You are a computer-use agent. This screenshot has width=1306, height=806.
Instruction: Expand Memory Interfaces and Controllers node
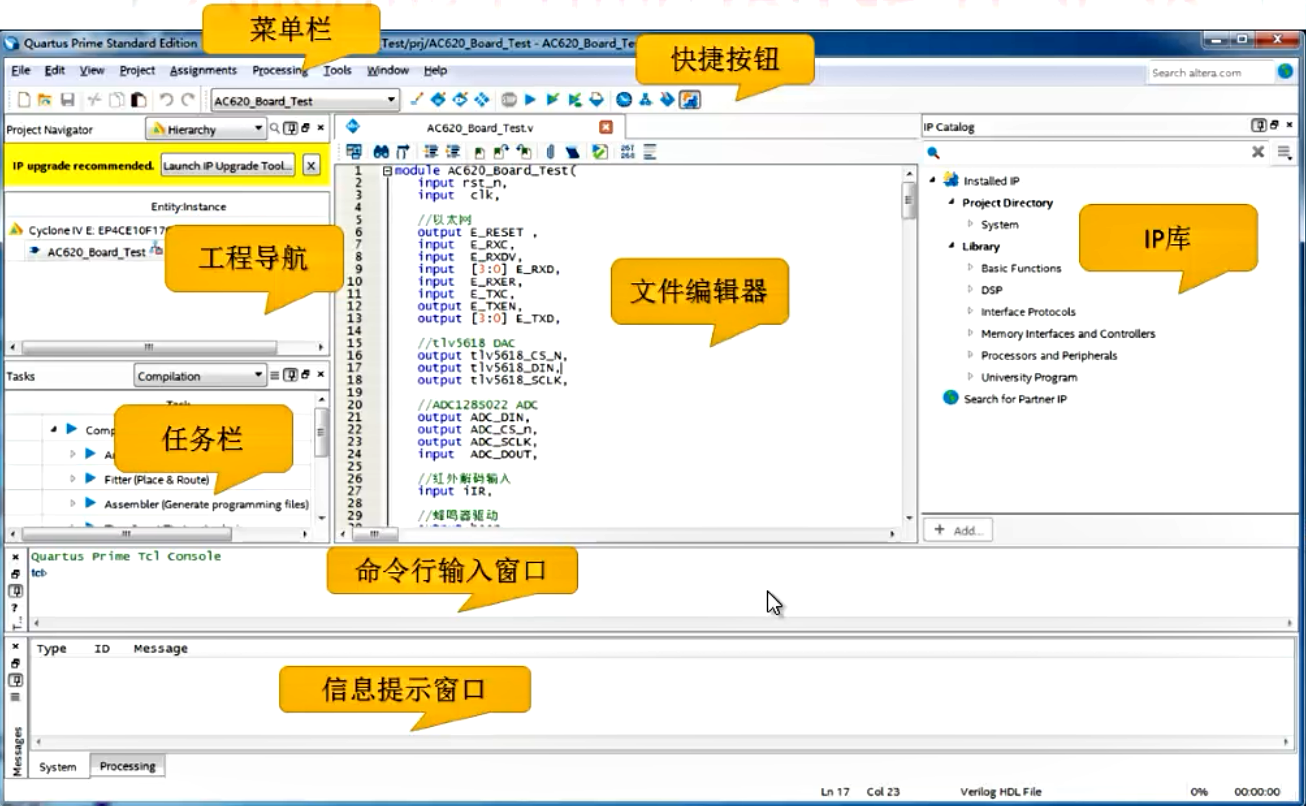coord(970,333)
